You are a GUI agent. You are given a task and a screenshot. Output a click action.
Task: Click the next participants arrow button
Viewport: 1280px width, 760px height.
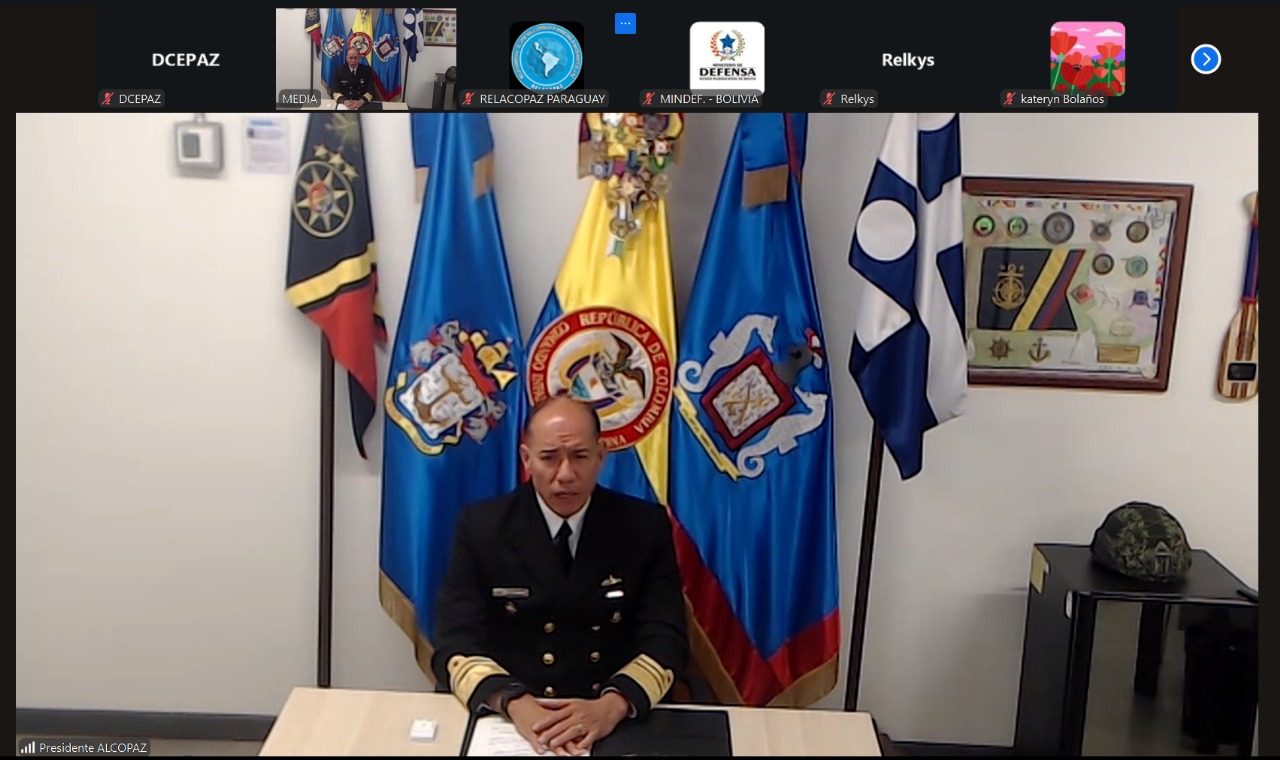[x=1205, y=59]
